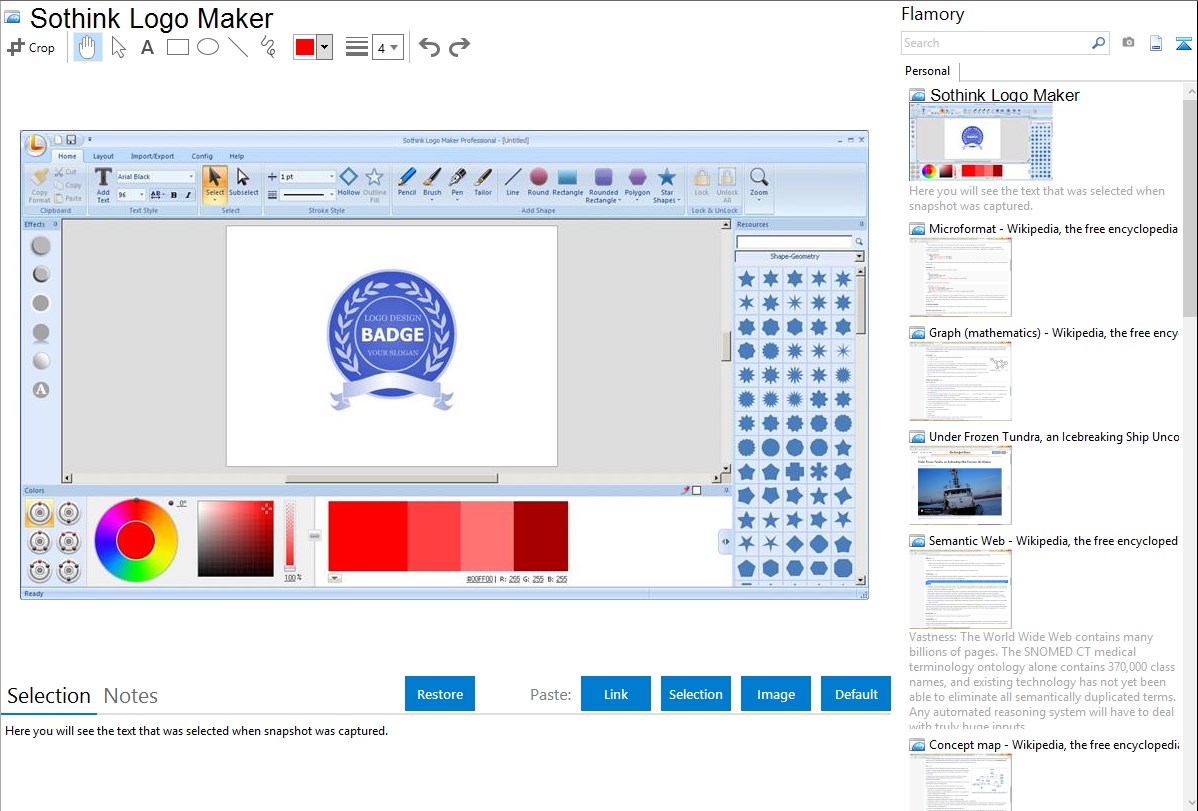Click the Concept map snapshot title
The width and height of the screenshot is (1198, 811).
pos(1053,744)
